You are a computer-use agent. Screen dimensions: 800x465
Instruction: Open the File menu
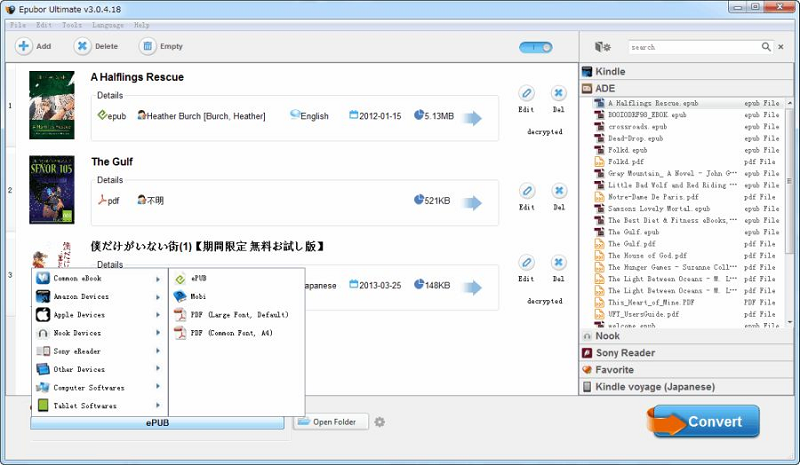coord(18,25)
